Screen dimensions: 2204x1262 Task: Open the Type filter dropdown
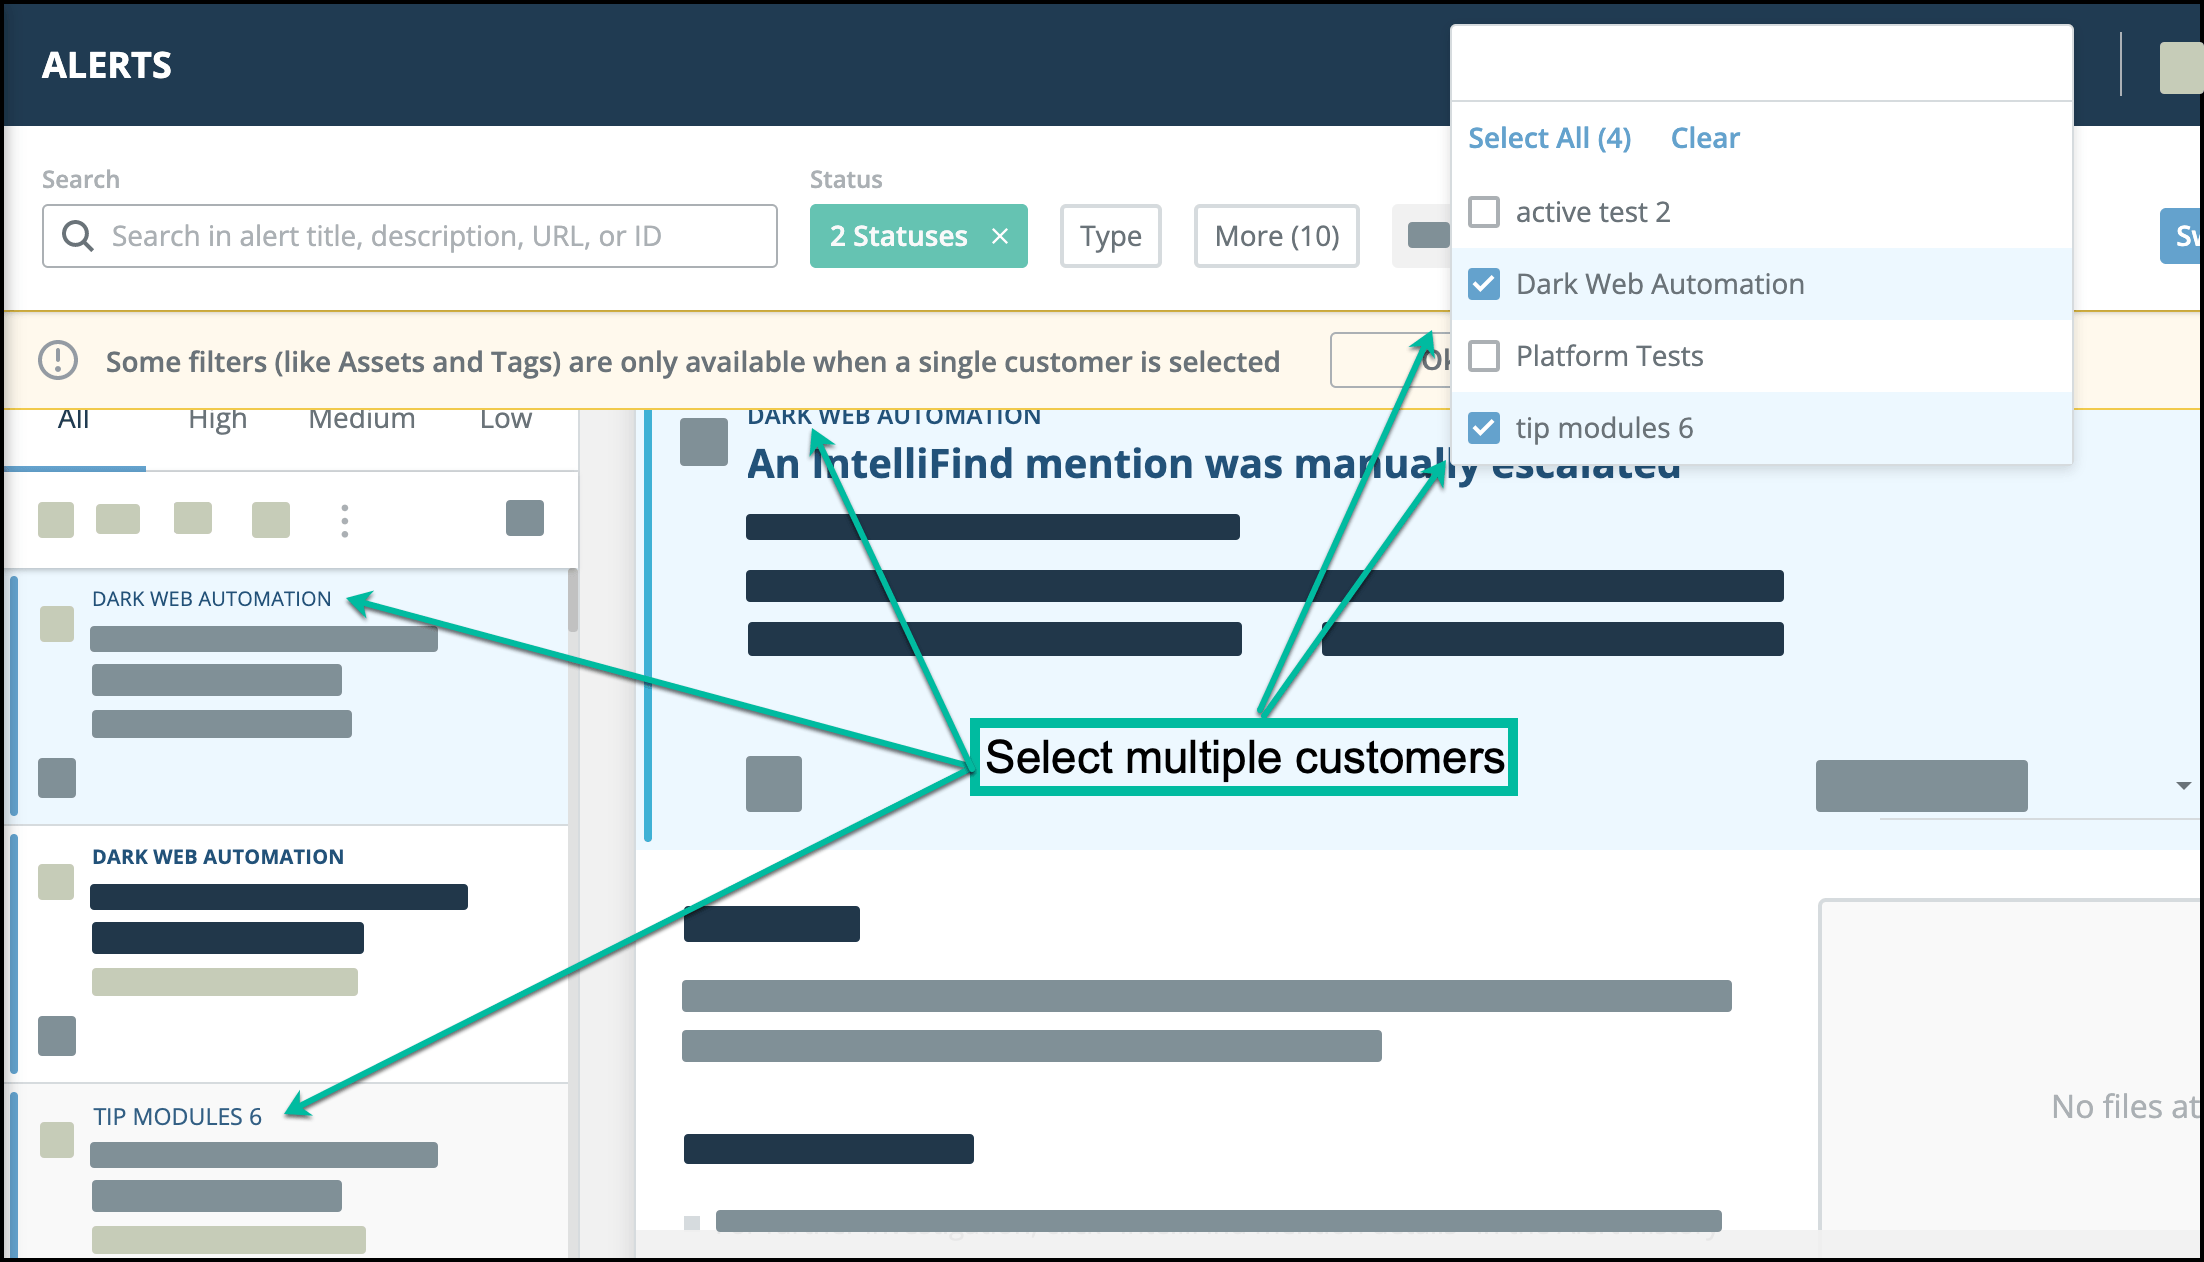point(1110,236)
